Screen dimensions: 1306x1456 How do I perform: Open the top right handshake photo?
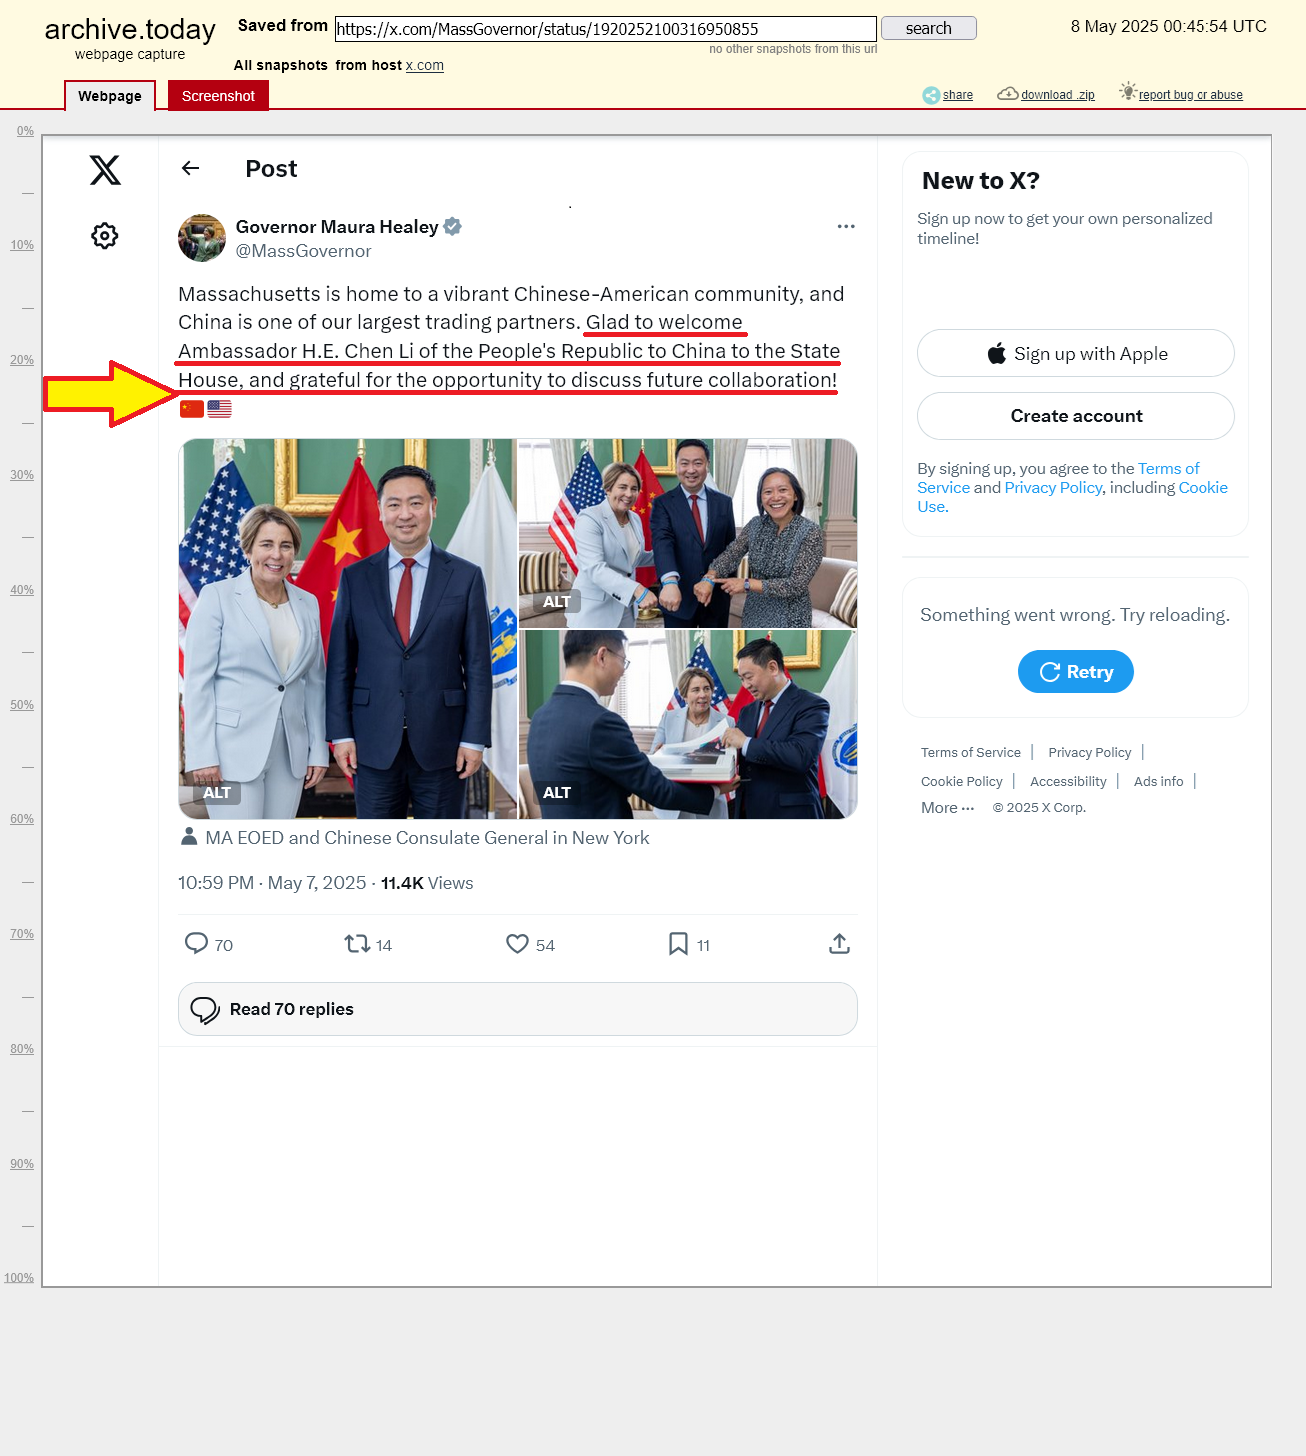click(688, 533)
